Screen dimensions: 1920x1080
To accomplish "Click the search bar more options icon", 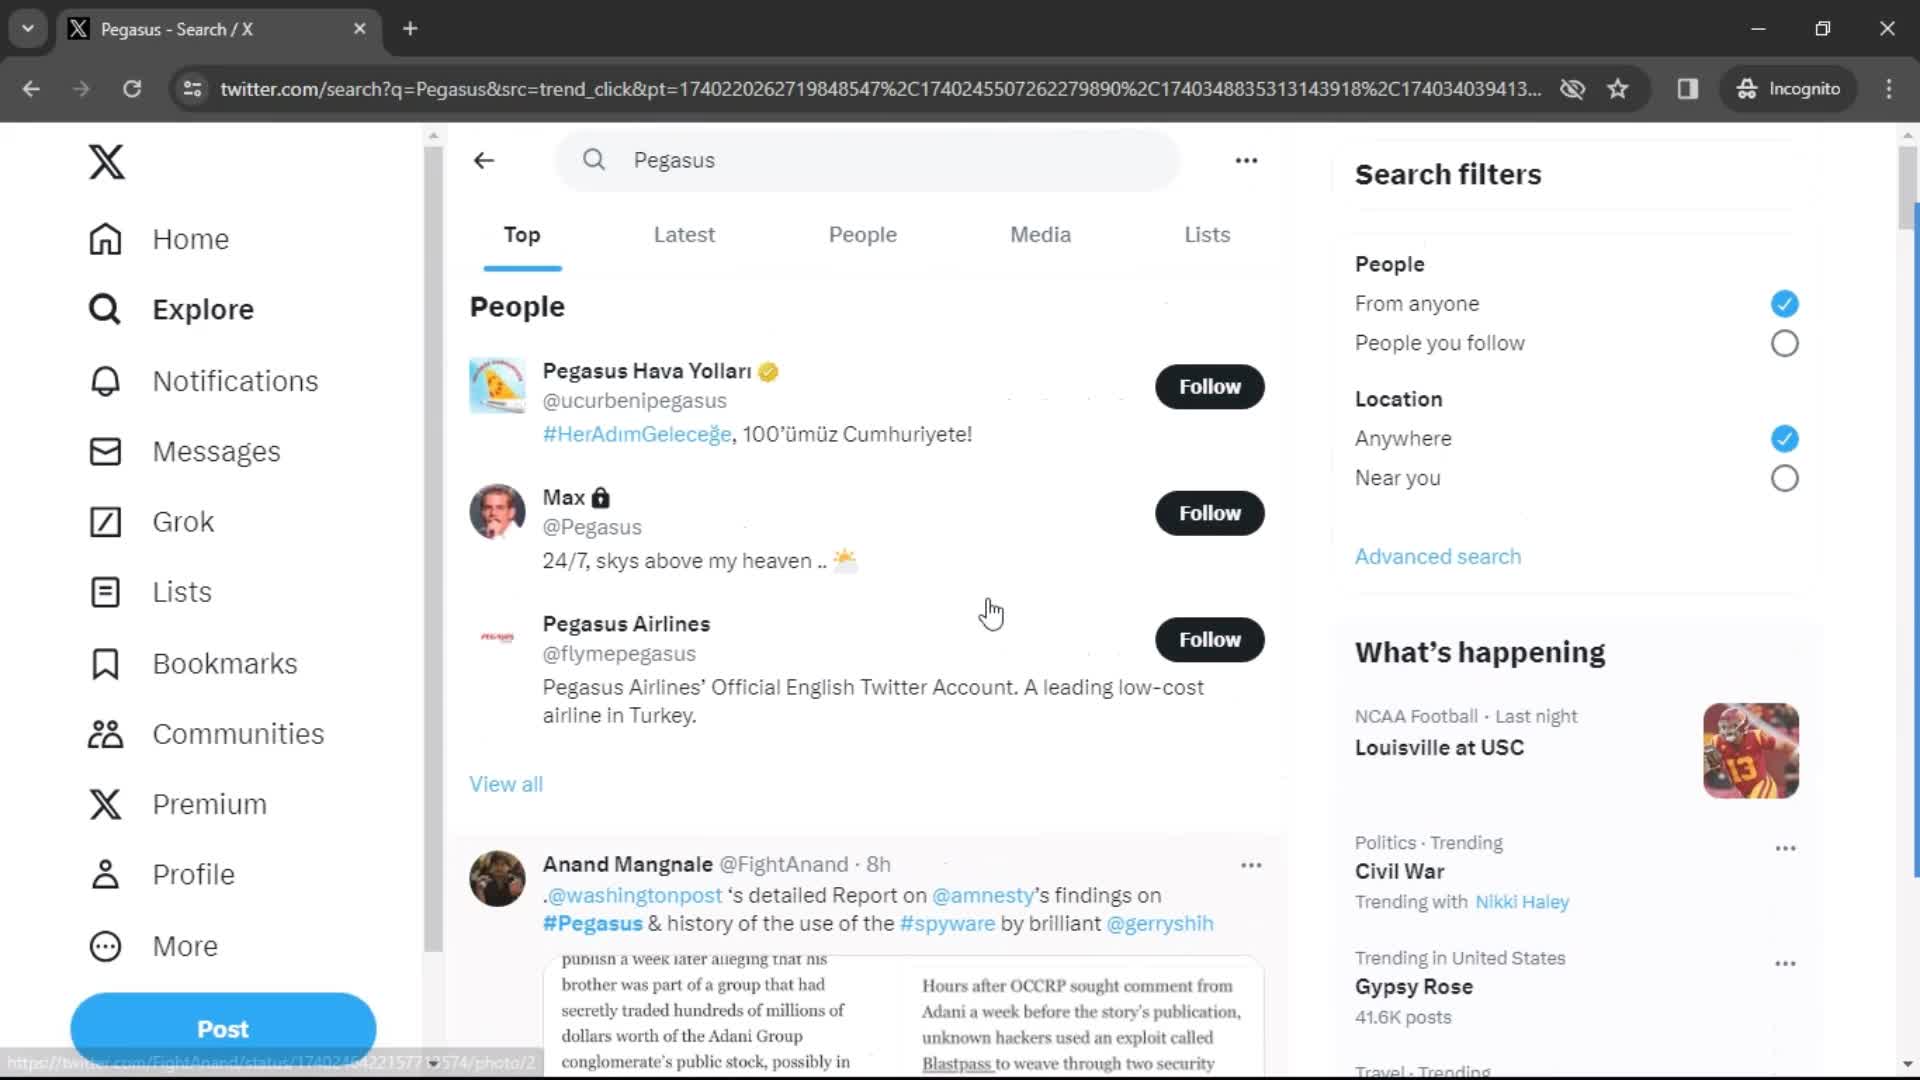I will (x=1246, y=160).
